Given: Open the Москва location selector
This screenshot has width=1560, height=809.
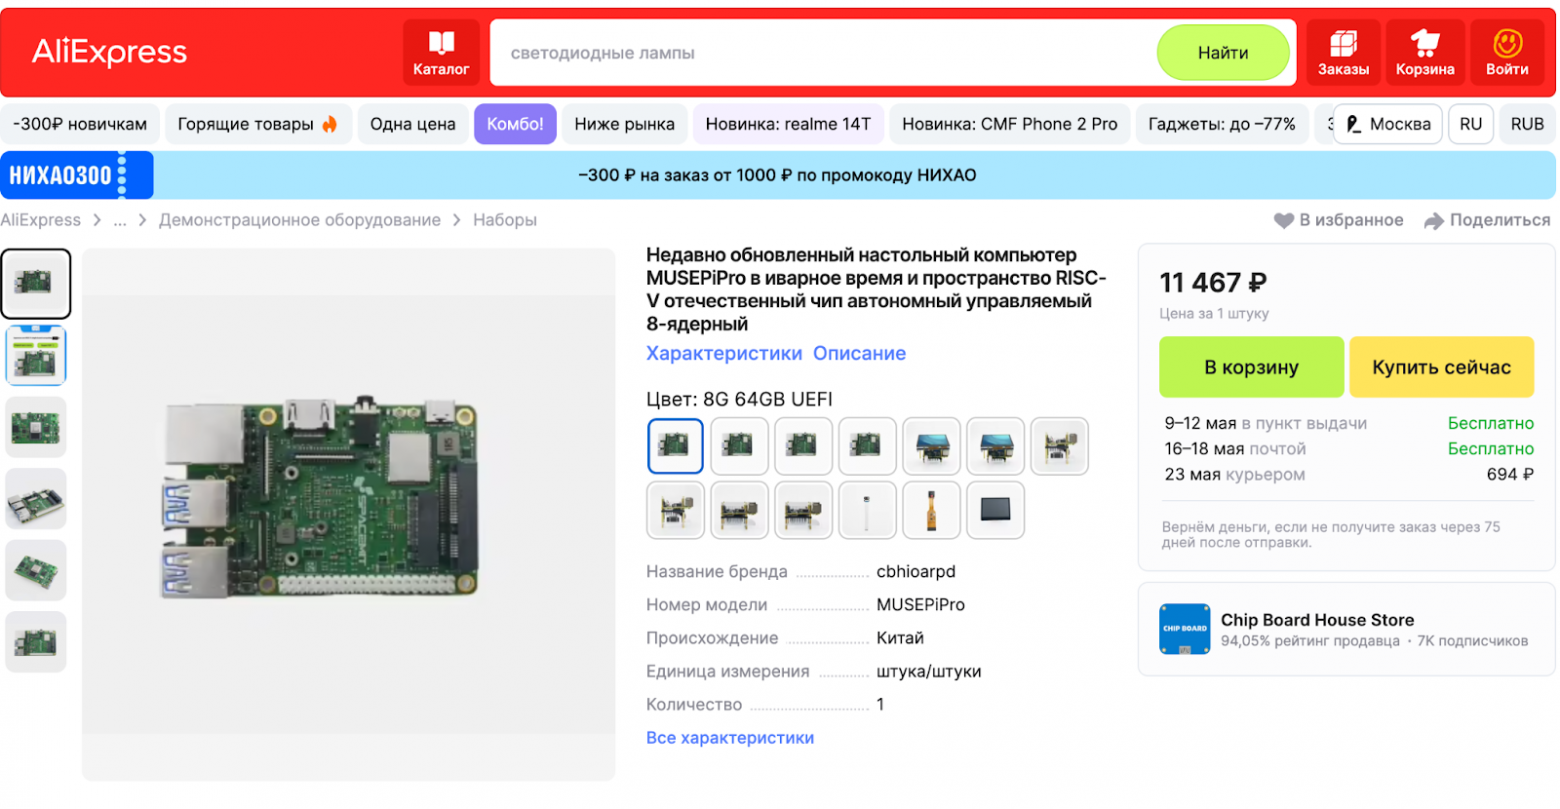Looking at the screenshot, I should pos(1388,124).
